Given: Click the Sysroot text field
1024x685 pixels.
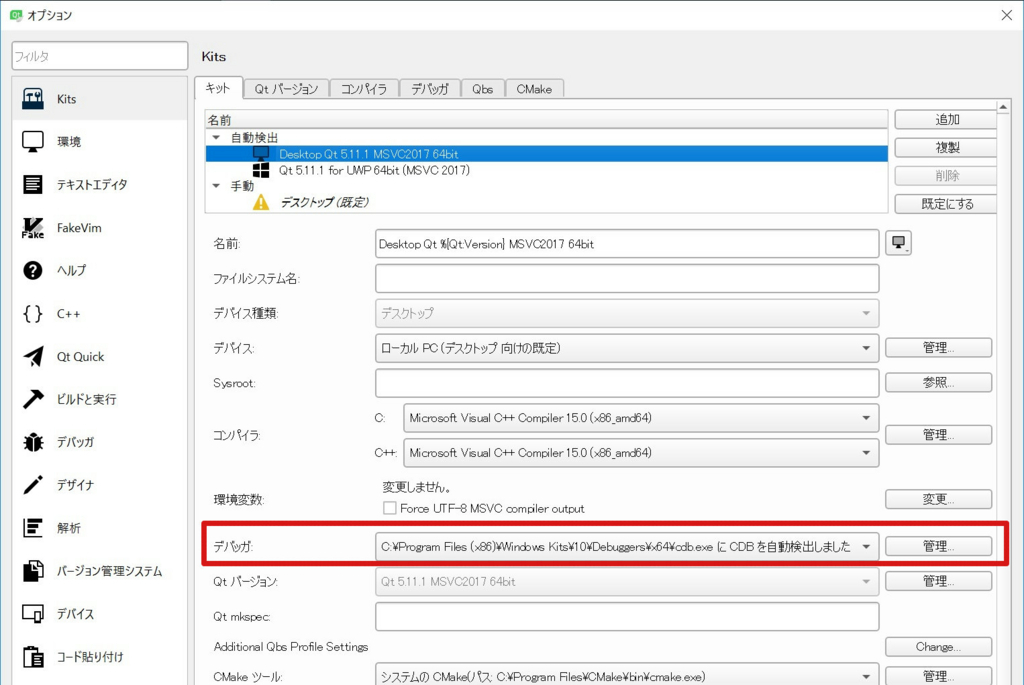Looking at the screenshot, I should 627,383.
